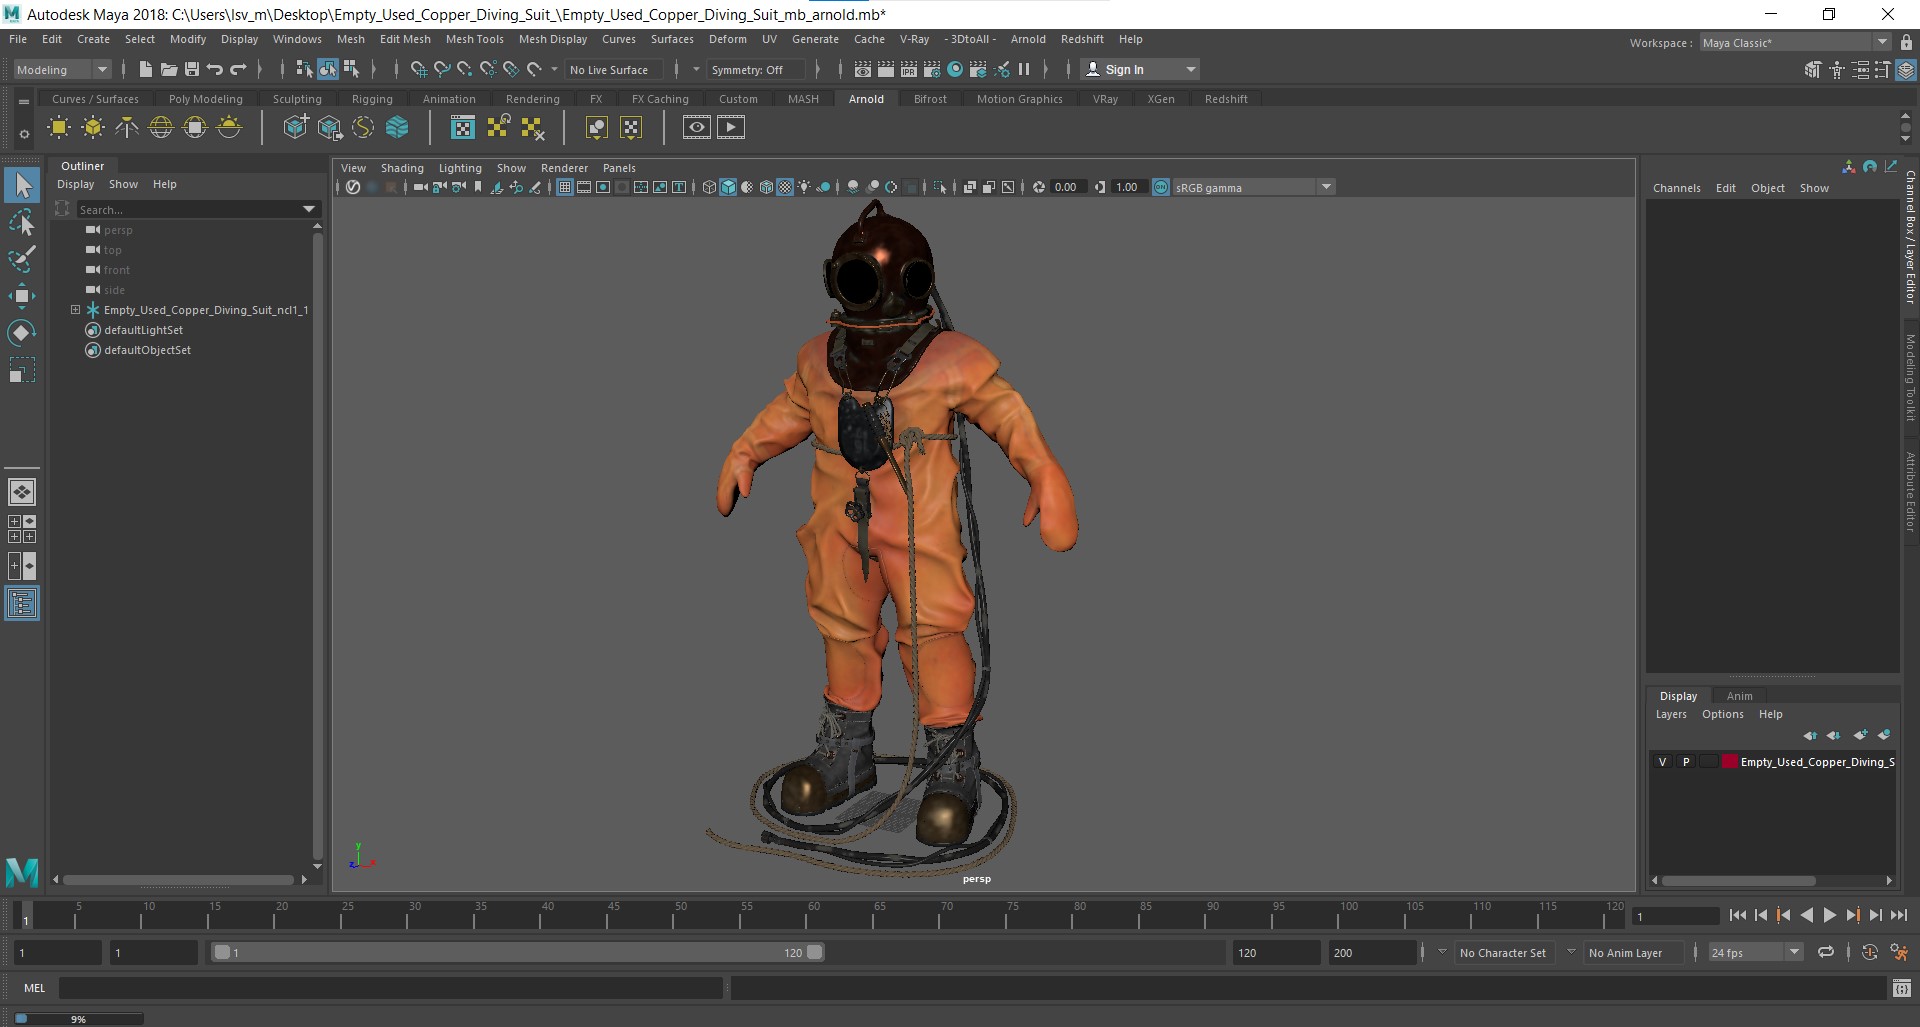Select the Move tool in the toolbox

22,295
